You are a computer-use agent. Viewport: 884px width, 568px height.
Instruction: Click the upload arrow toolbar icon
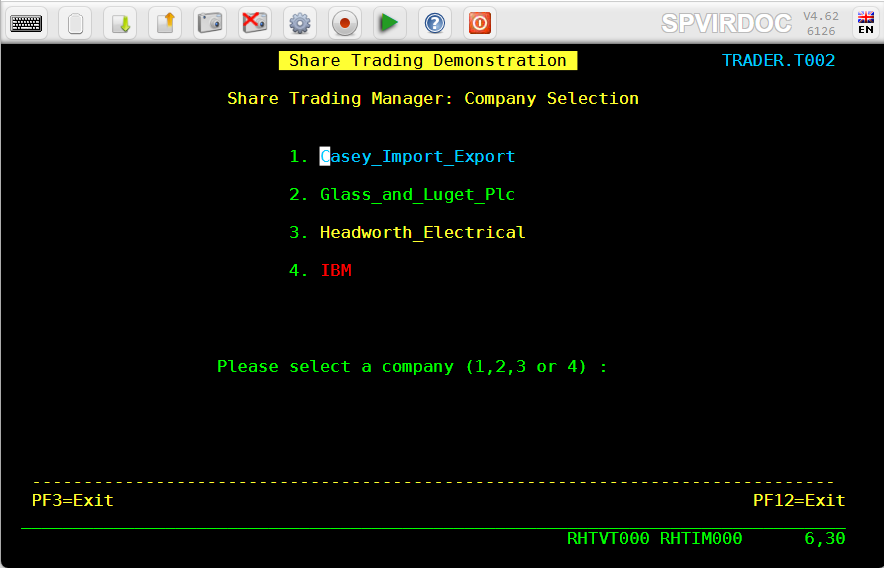[165, 23]
